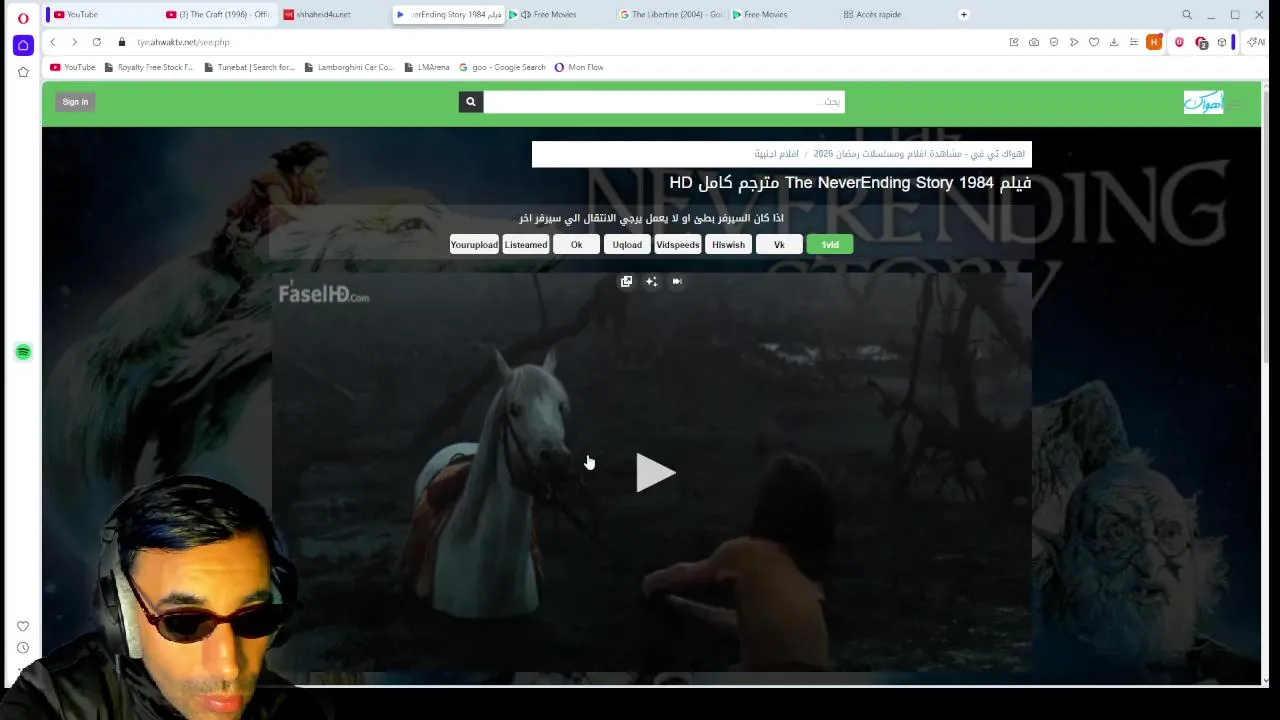Image resolution: width=1280 pixels, height=720 pixels.
Task: Select the Listeamed server
Action: 526,245
